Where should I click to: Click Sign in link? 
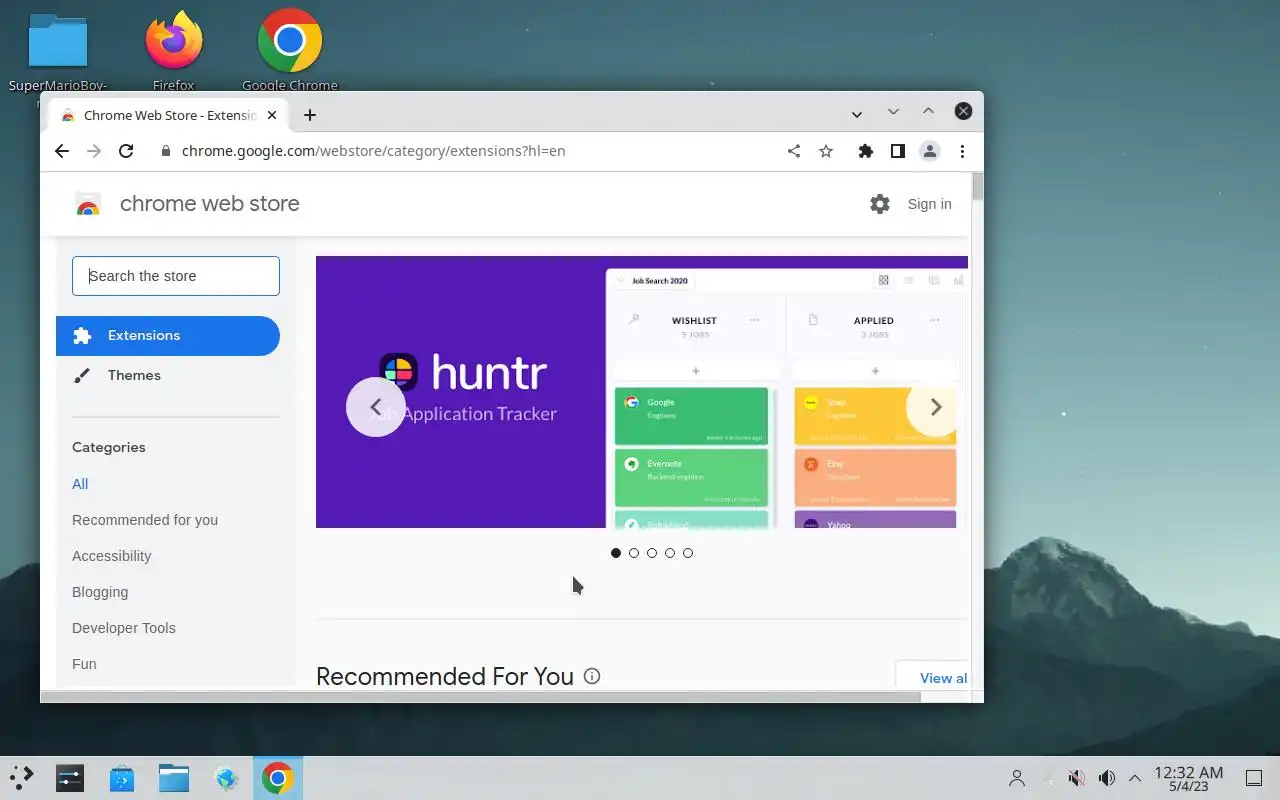point(929,204)
